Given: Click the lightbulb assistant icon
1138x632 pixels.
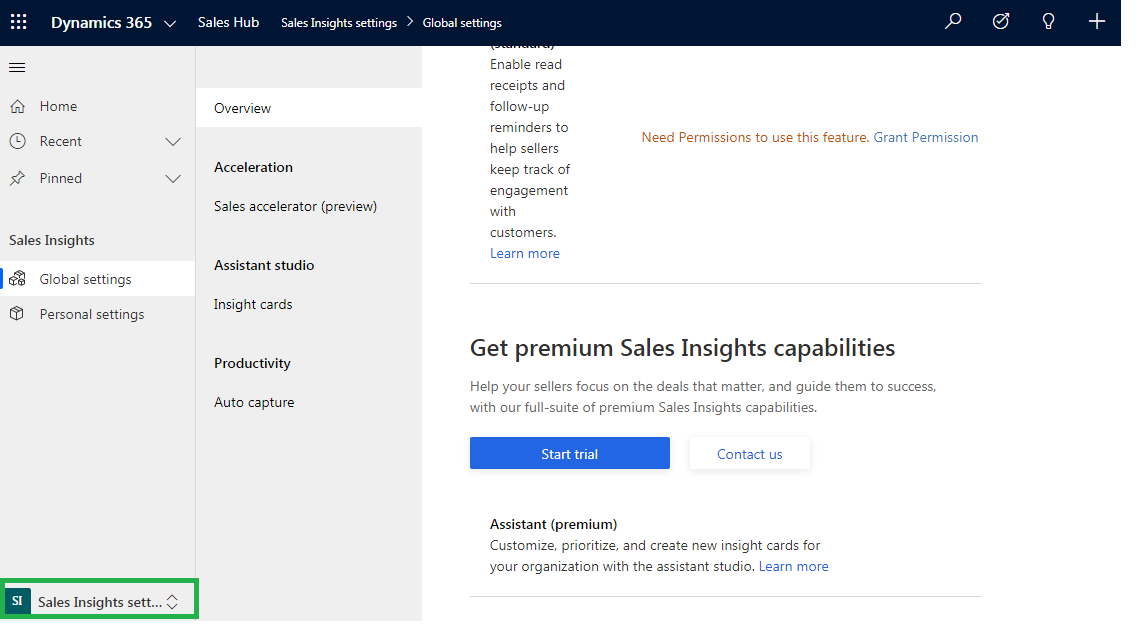Looking at the screenshot, I should coord(1049,22).
